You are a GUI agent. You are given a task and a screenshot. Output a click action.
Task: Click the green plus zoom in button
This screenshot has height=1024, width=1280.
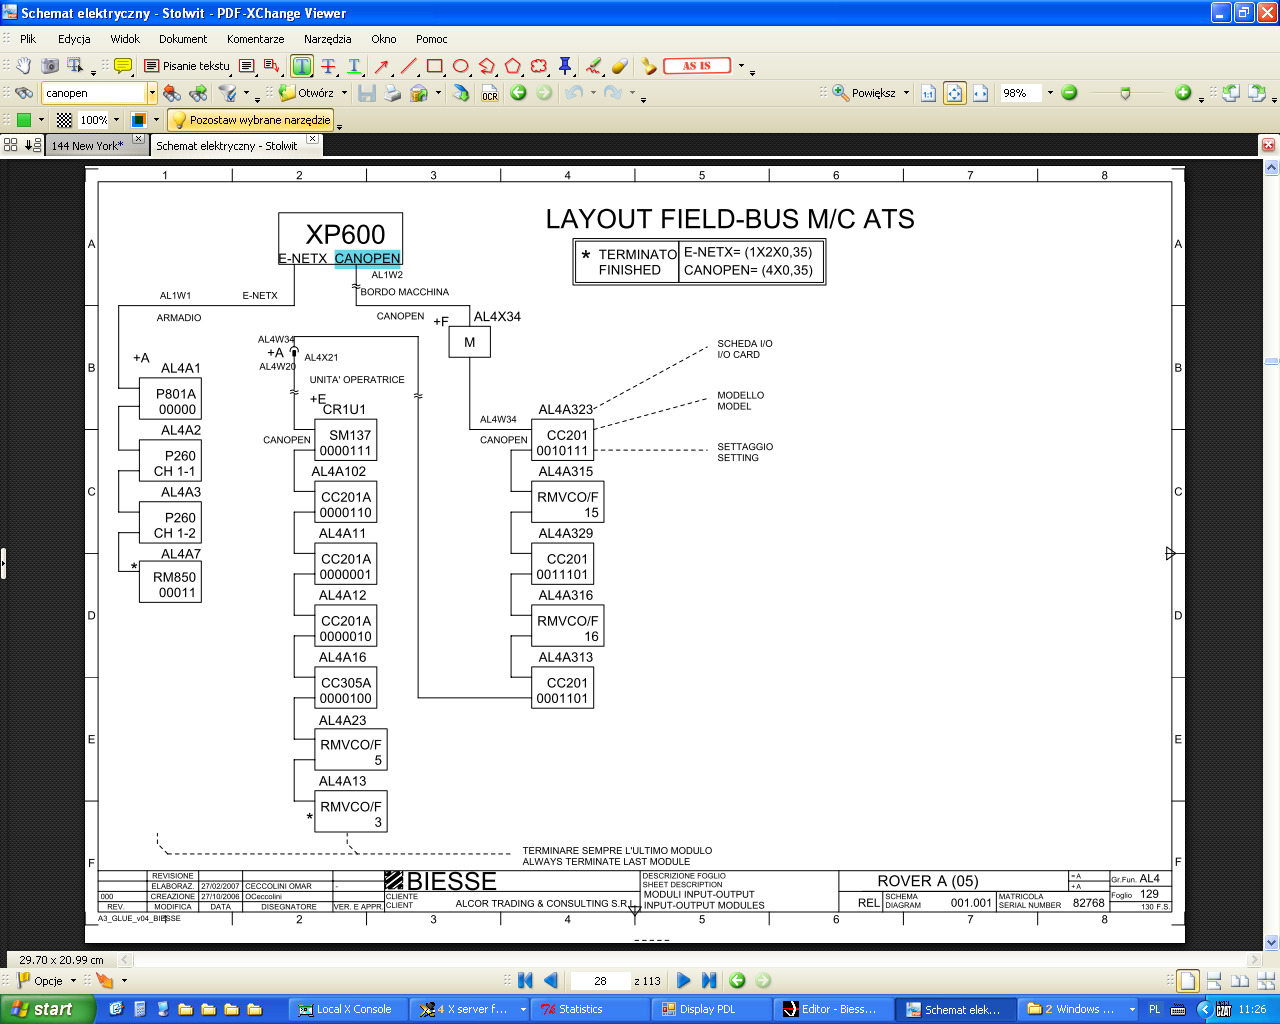click(1183, 93)
